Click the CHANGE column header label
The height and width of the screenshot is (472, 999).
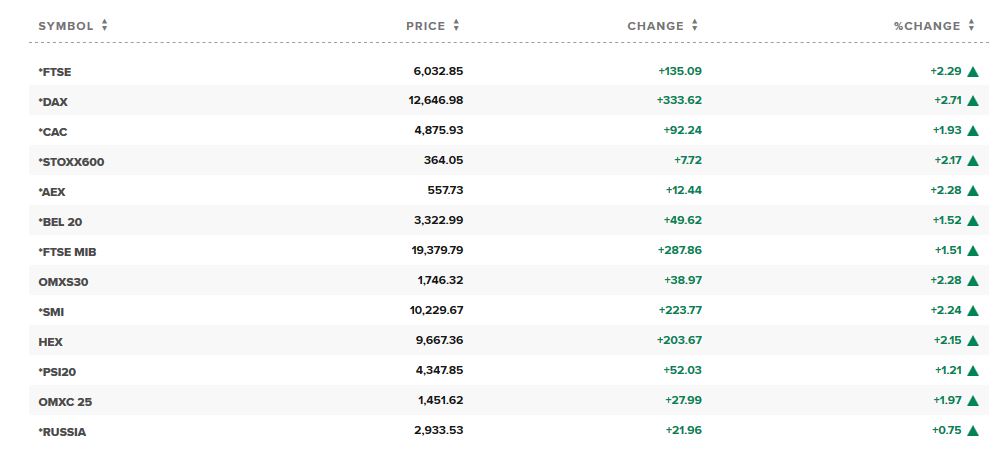656,26
